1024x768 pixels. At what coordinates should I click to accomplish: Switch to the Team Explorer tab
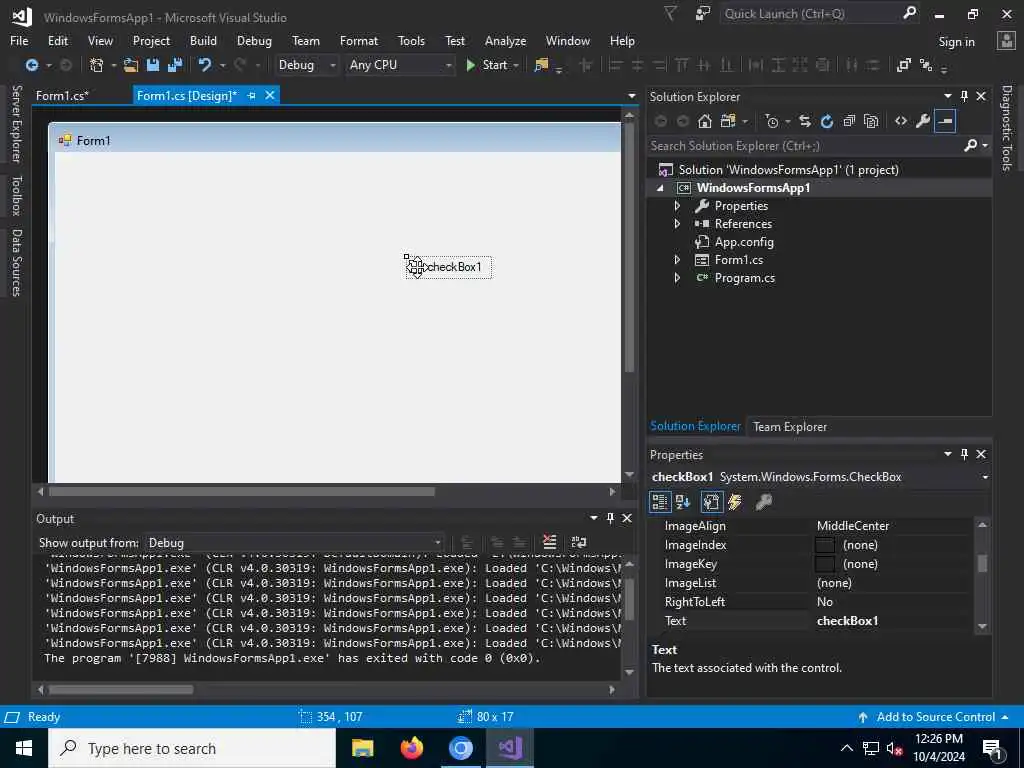[x=790, y=426]
